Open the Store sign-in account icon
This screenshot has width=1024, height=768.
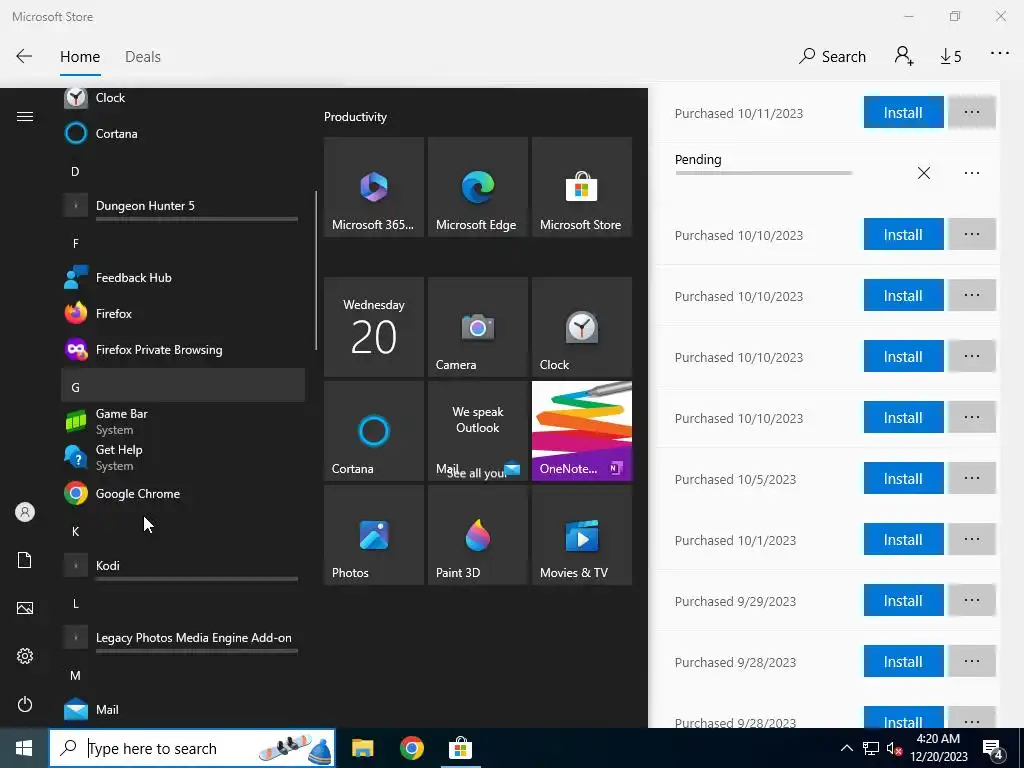[x=904, y=56]
